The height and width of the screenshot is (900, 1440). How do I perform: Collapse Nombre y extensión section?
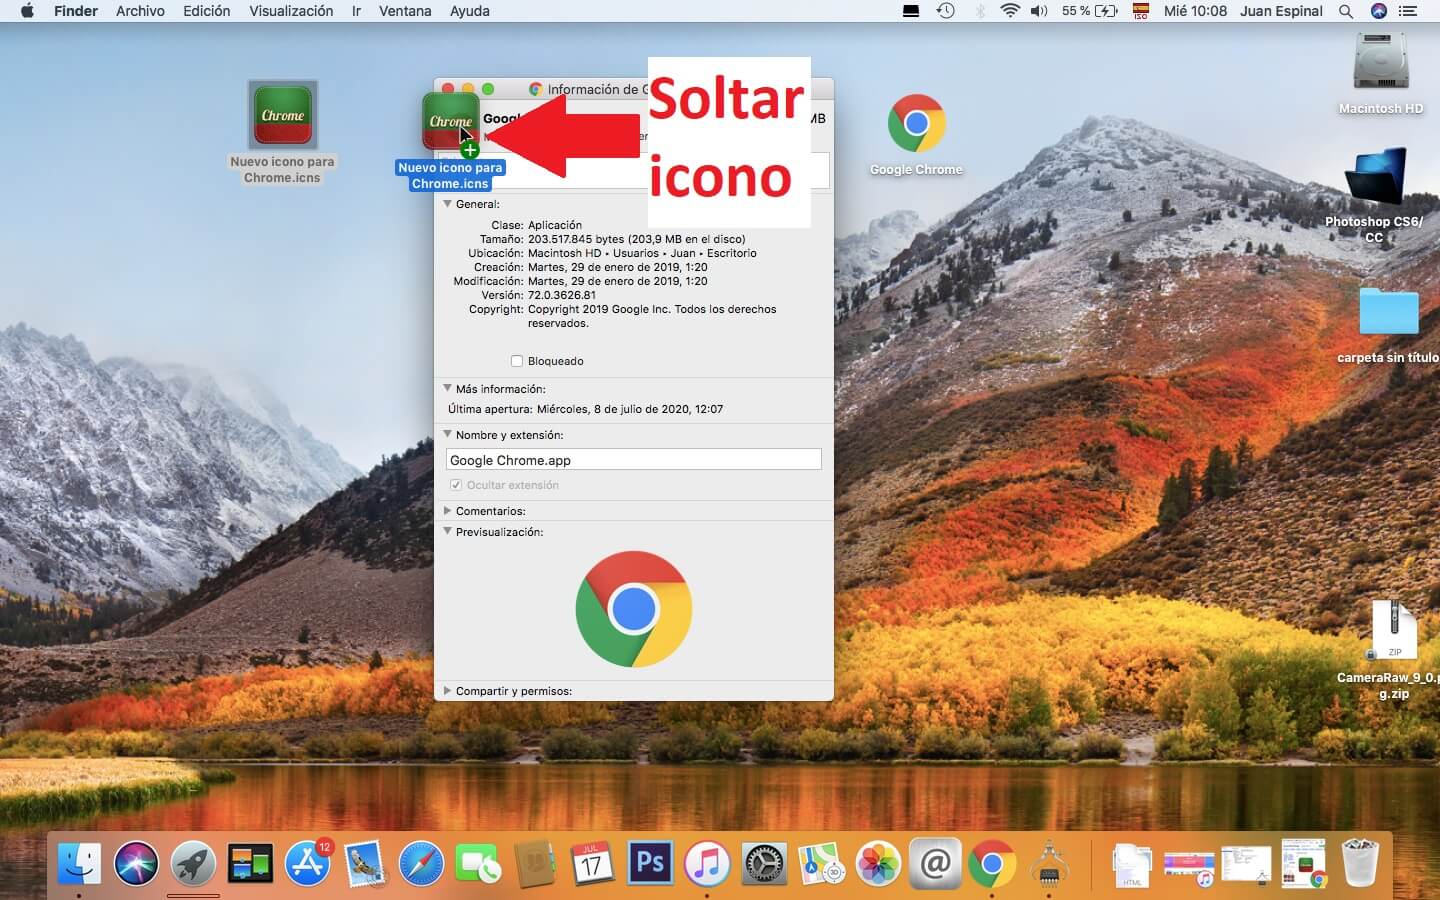point(448,435)
